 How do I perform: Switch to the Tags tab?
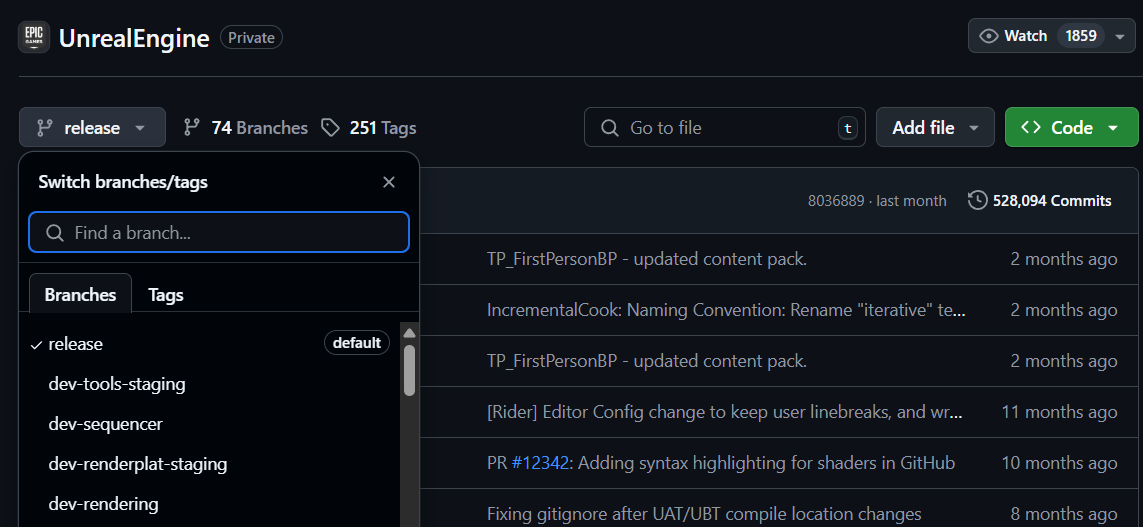(x=165, y=294)
